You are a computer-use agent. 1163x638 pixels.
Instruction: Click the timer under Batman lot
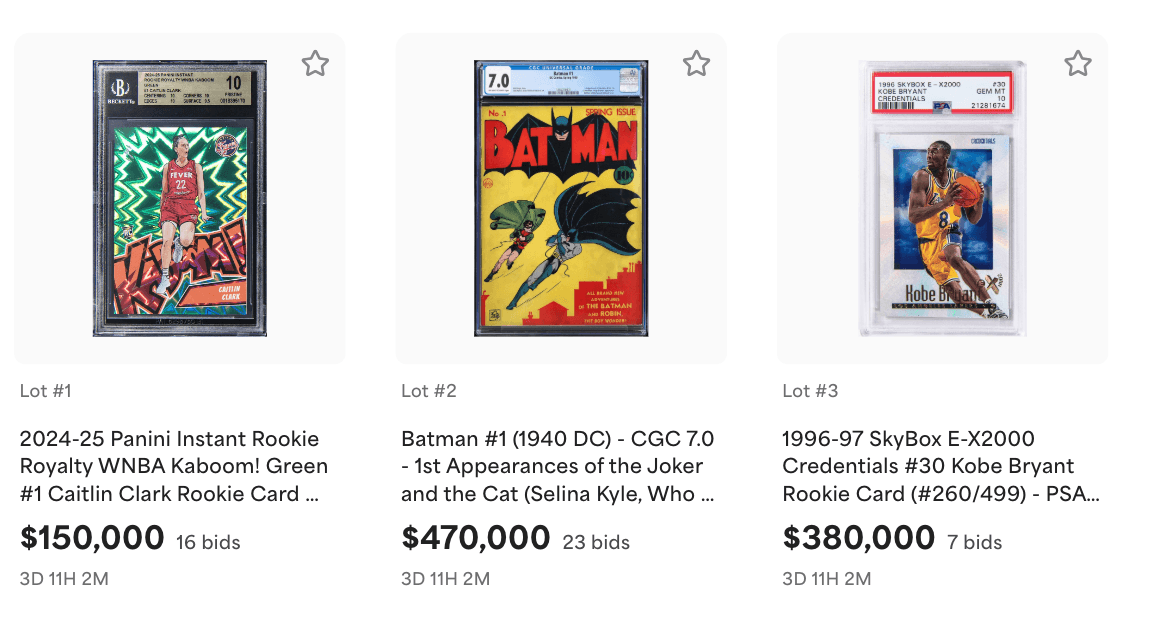click(445, 579)
